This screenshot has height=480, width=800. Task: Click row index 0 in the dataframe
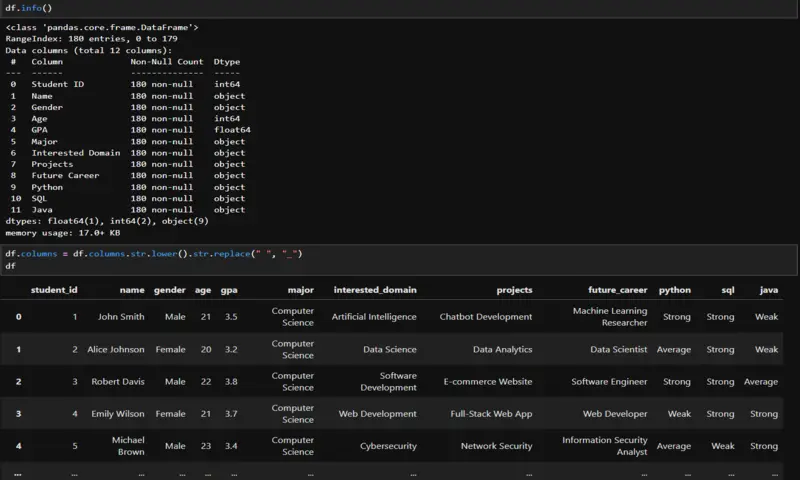point(18,317)
